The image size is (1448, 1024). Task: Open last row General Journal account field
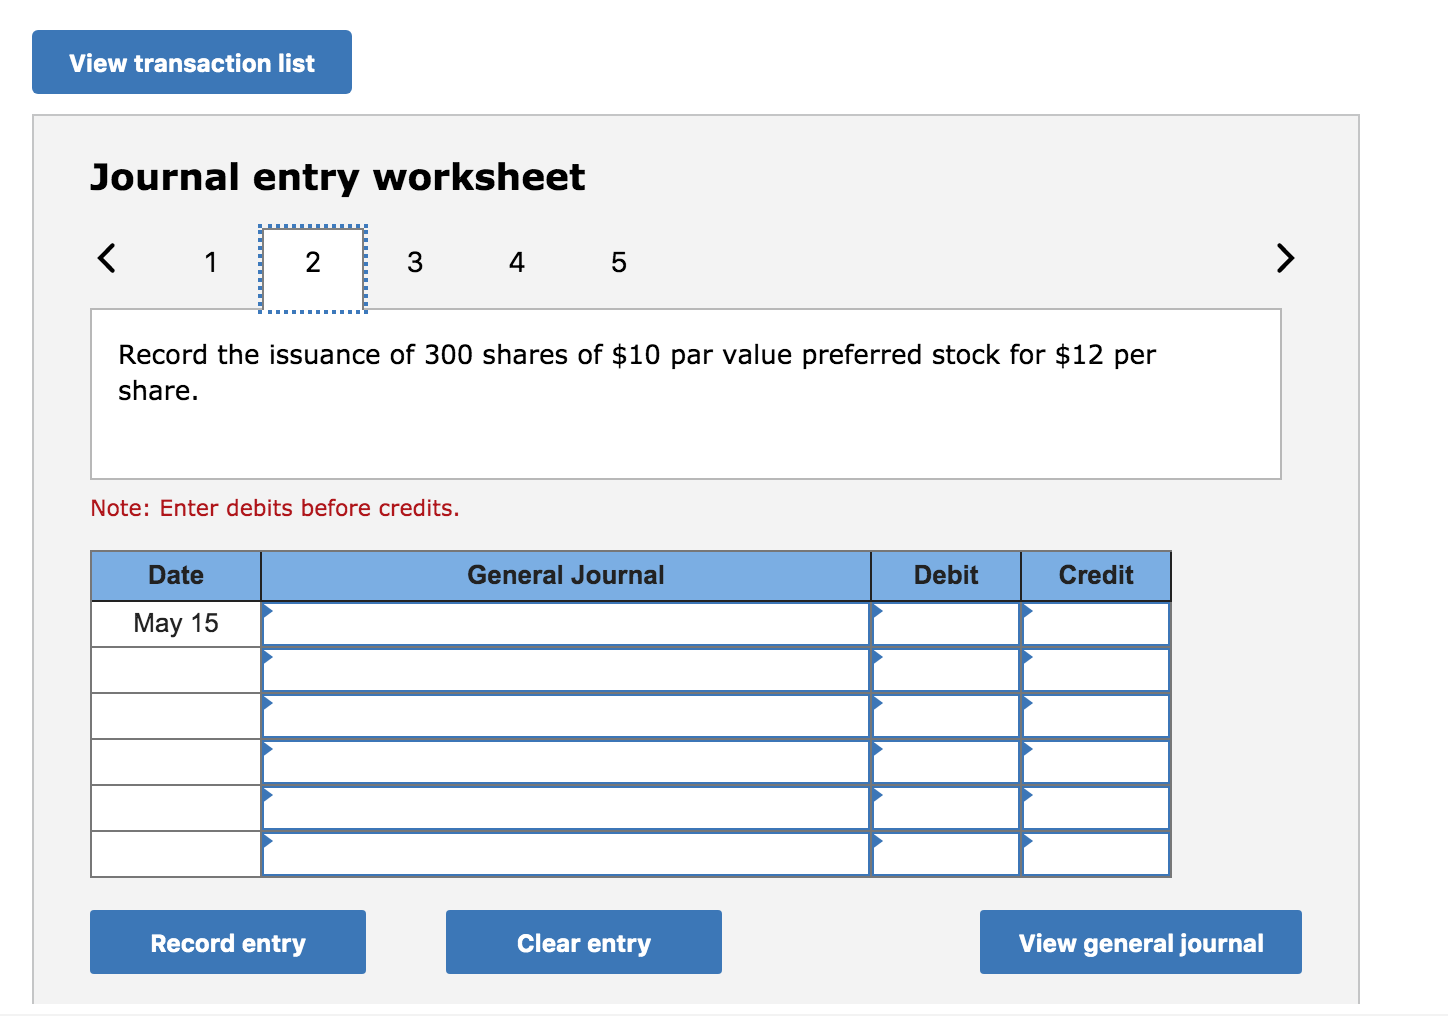(566, 854)
